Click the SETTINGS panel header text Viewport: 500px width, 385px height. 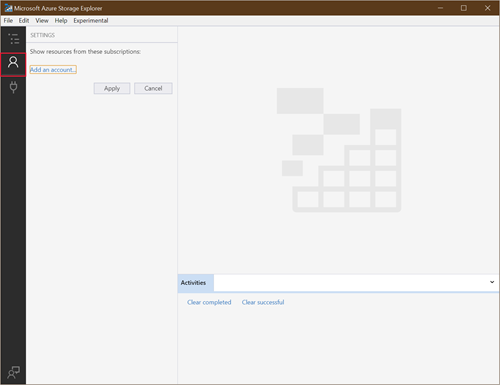[43, 35]
